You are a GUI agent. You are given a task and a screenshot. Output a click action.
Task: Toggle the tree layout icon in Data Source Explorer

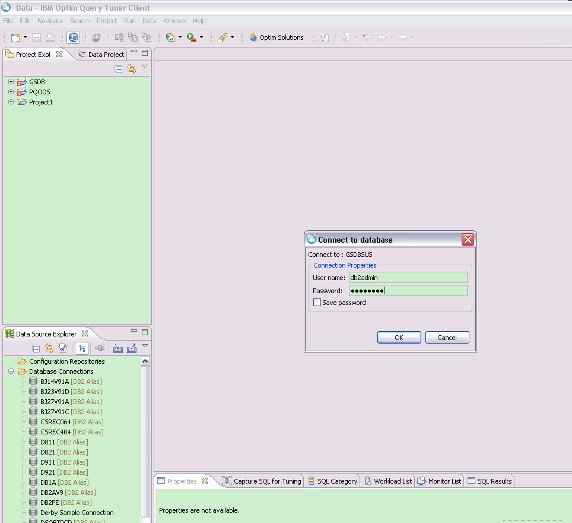click(x=82, y=349)
